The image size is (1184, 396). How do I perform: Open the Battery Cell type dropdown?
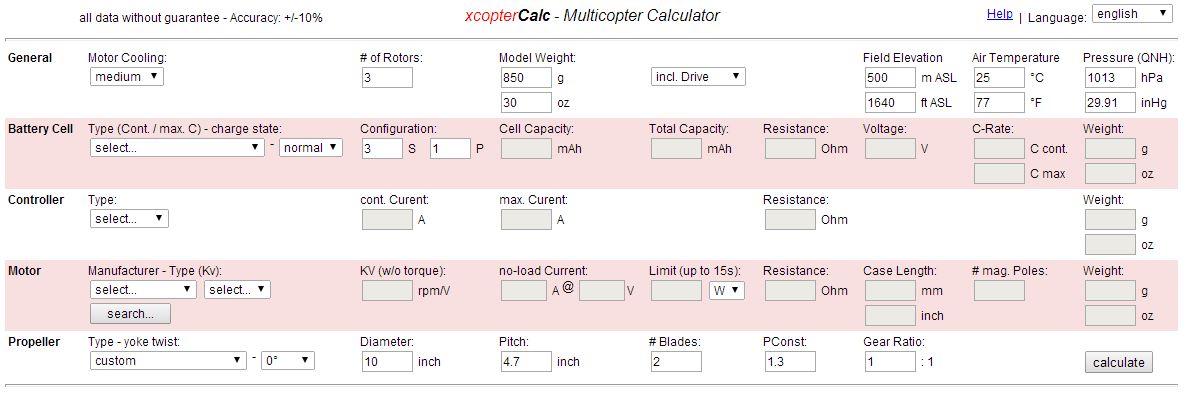[177, 147]
